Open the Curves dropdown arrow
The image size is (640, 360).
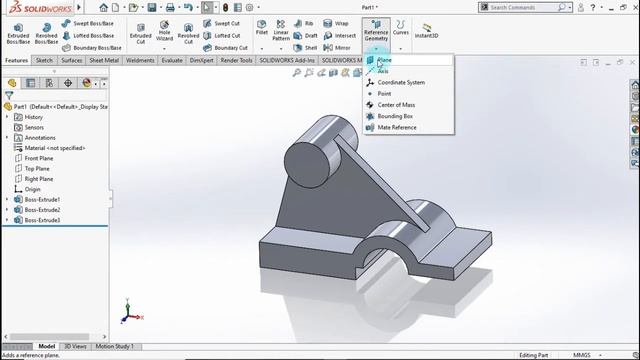pyautogui.click(x=400, y=49)
